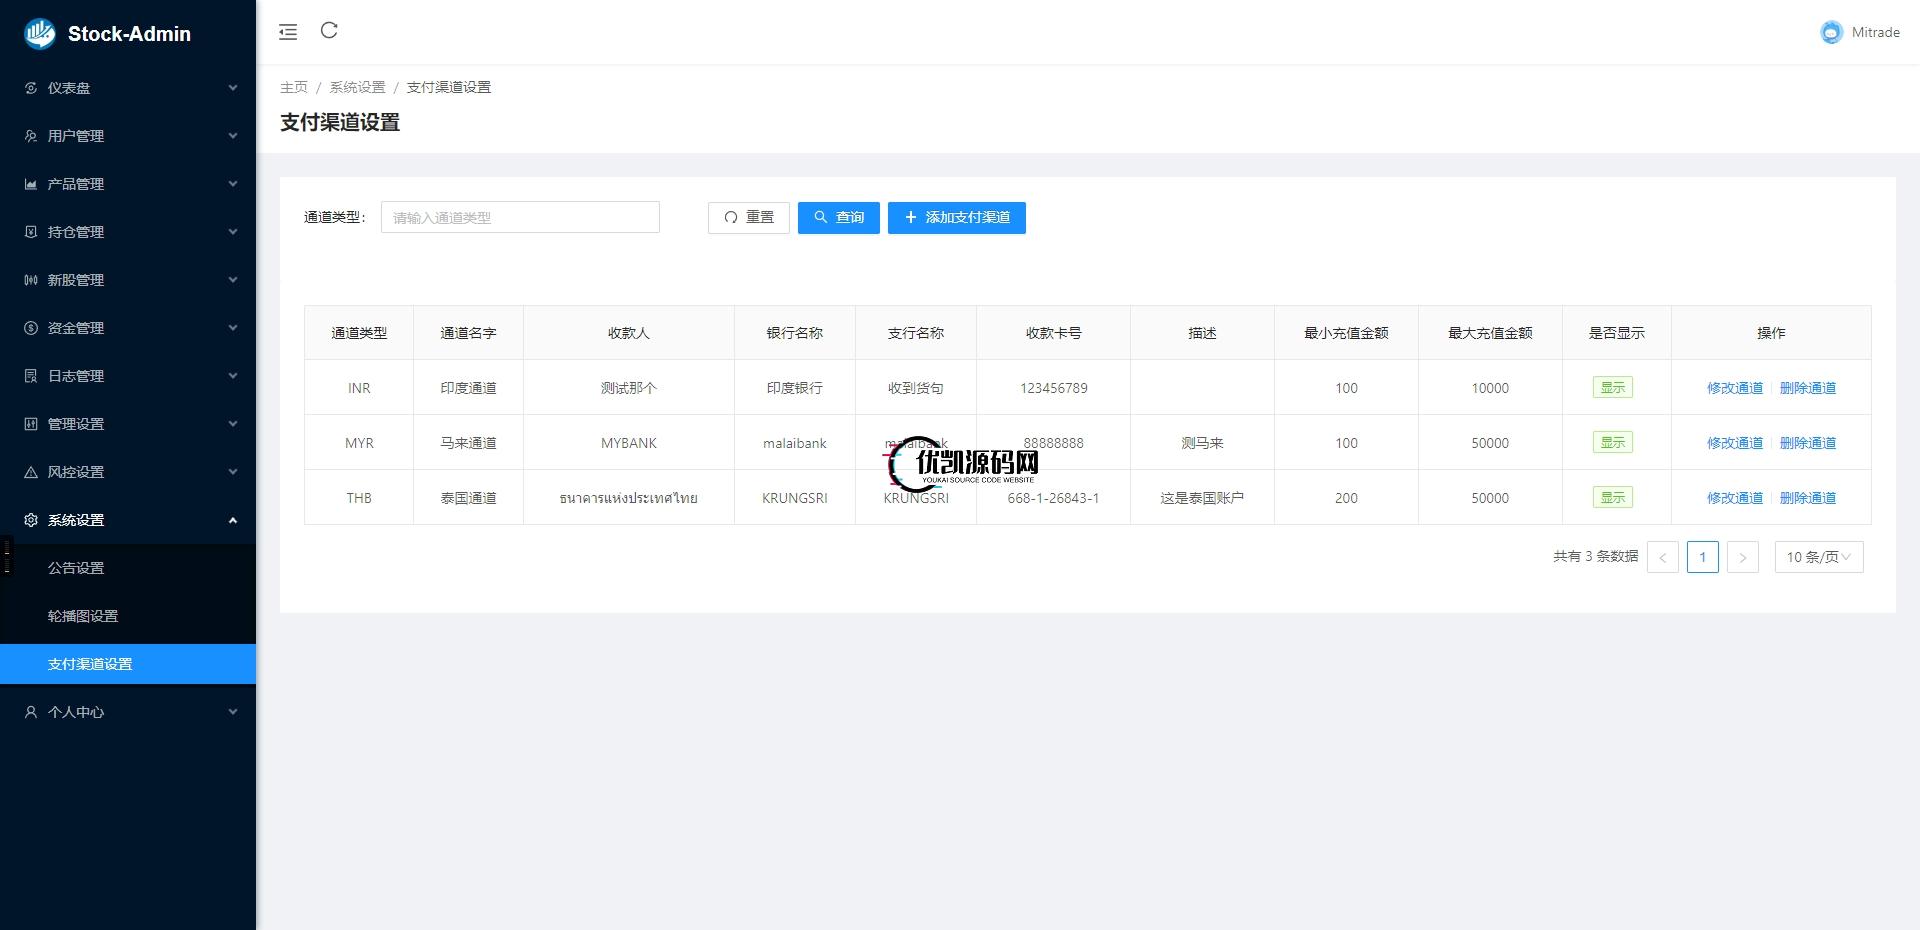Click the 仪表盘 dashboard gauge icon
Image resolution: width=1920 pixels, height=930 pixels.
coord(29,88)
